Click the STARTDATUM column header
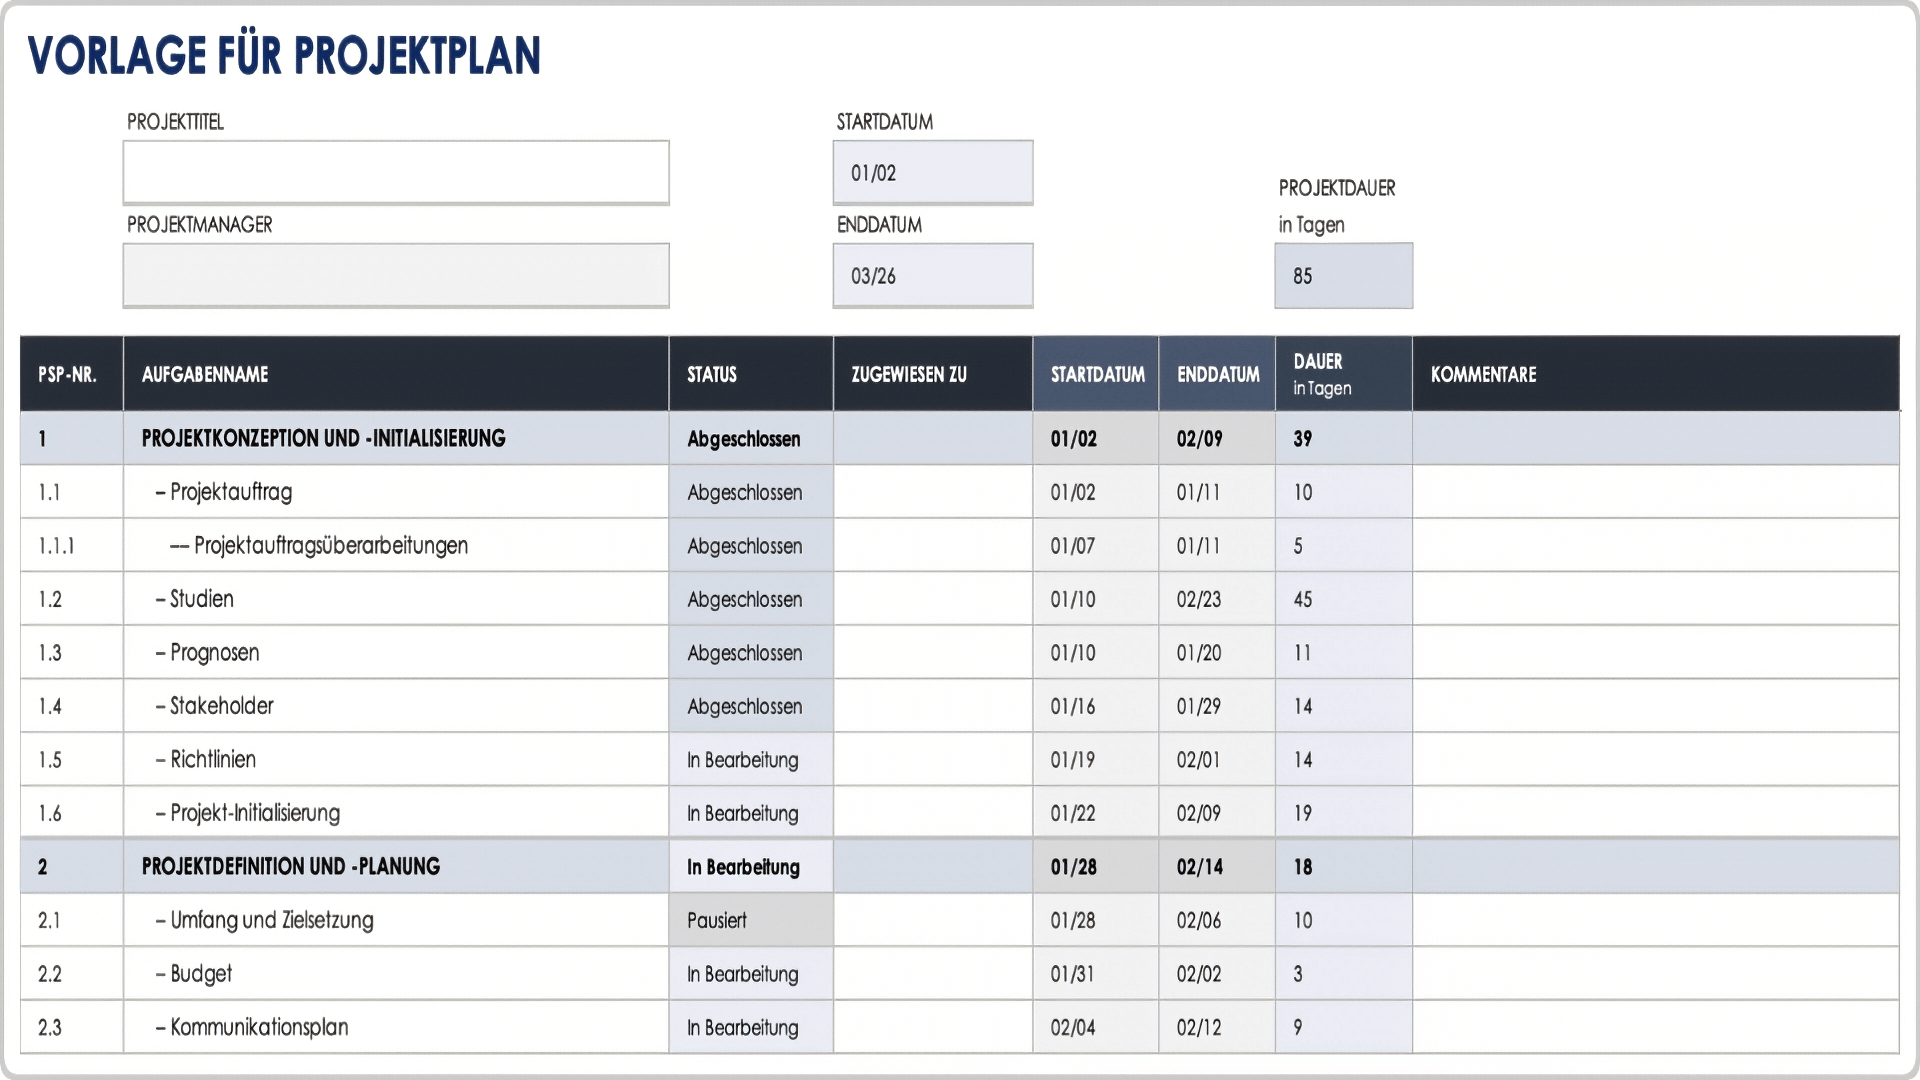 point(1096,374)
